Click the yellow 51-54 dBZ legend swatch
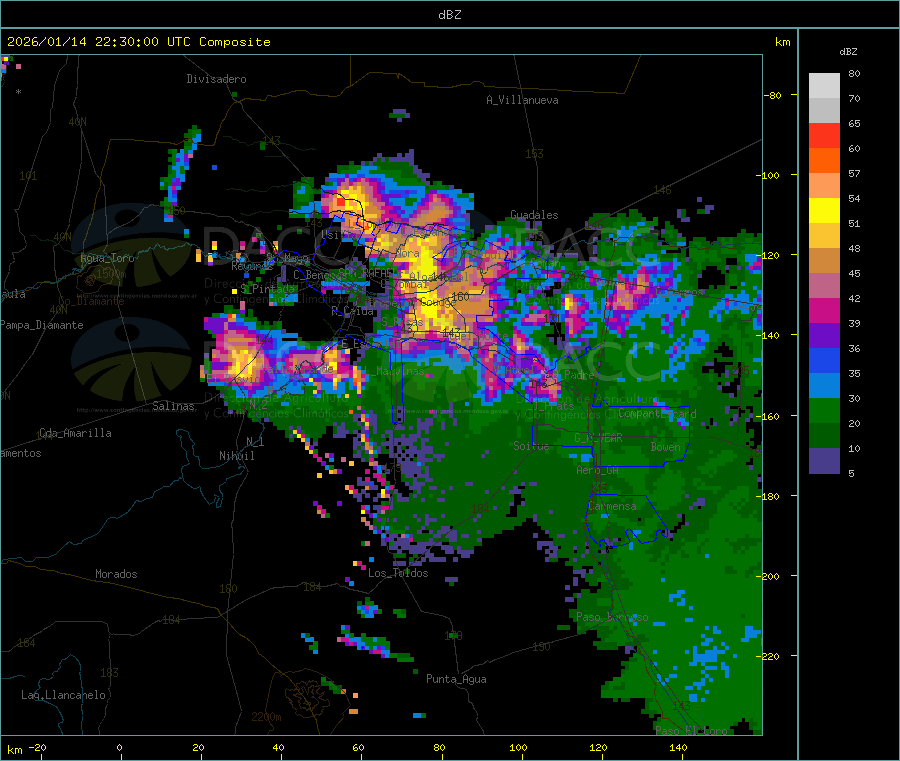 824,211
